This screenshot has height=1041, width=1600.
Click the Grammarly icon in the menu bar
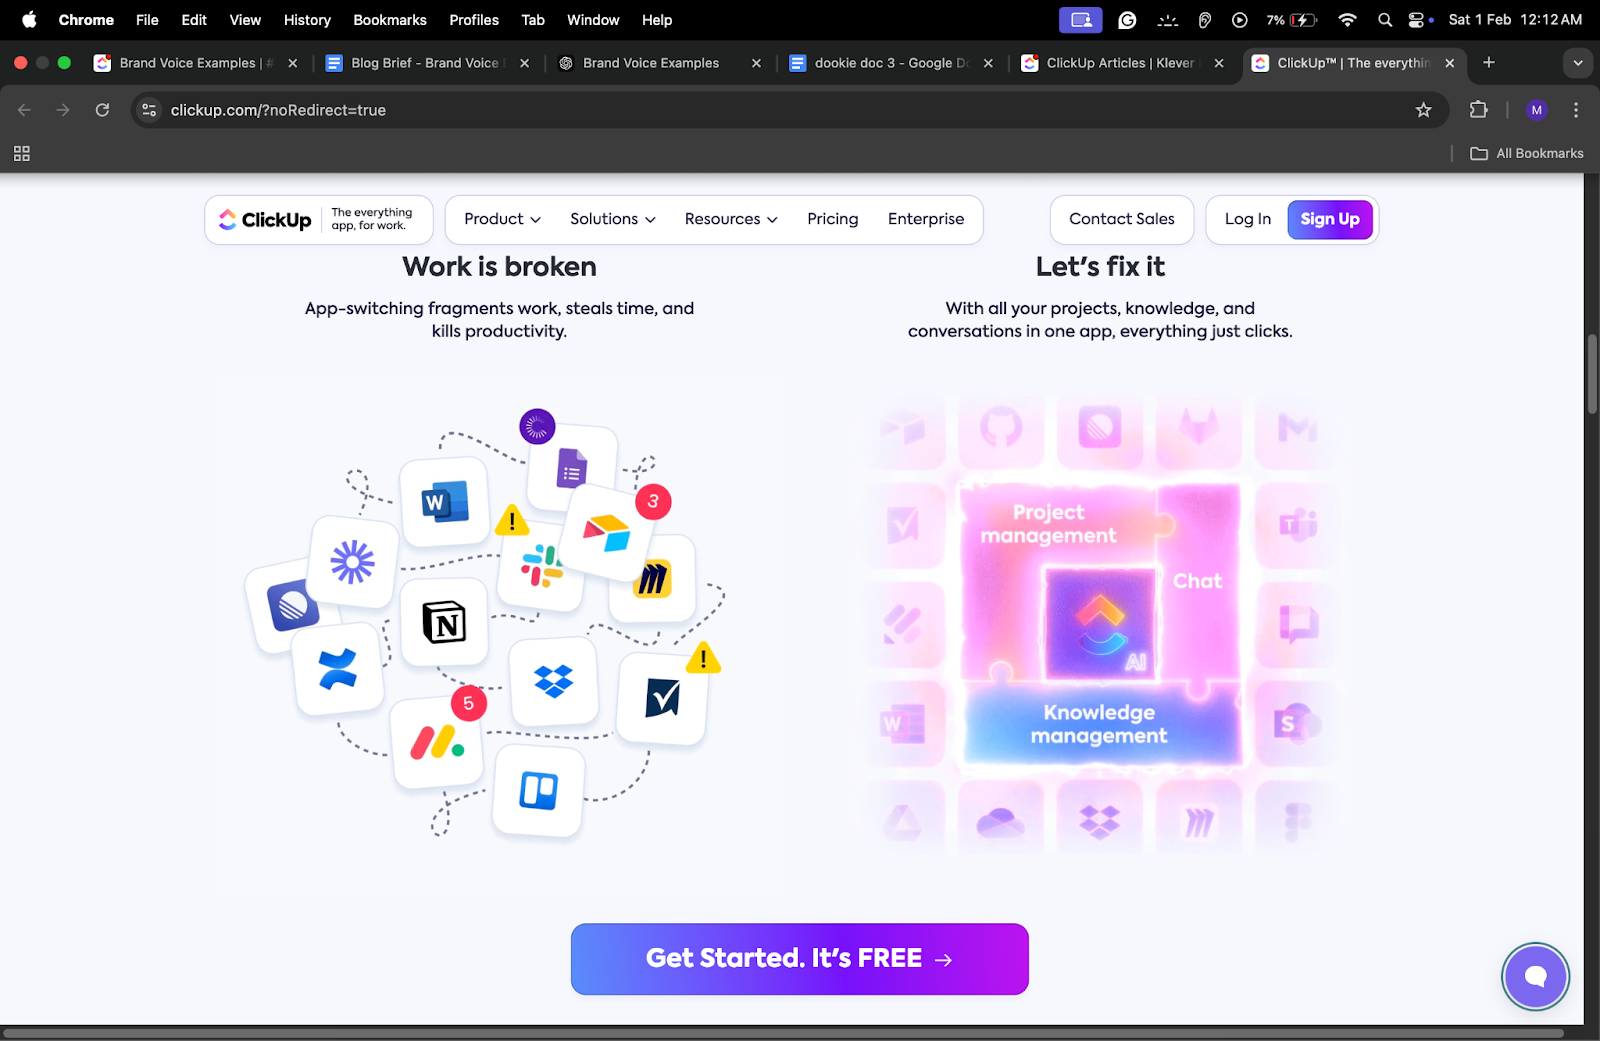[1127, 20]
